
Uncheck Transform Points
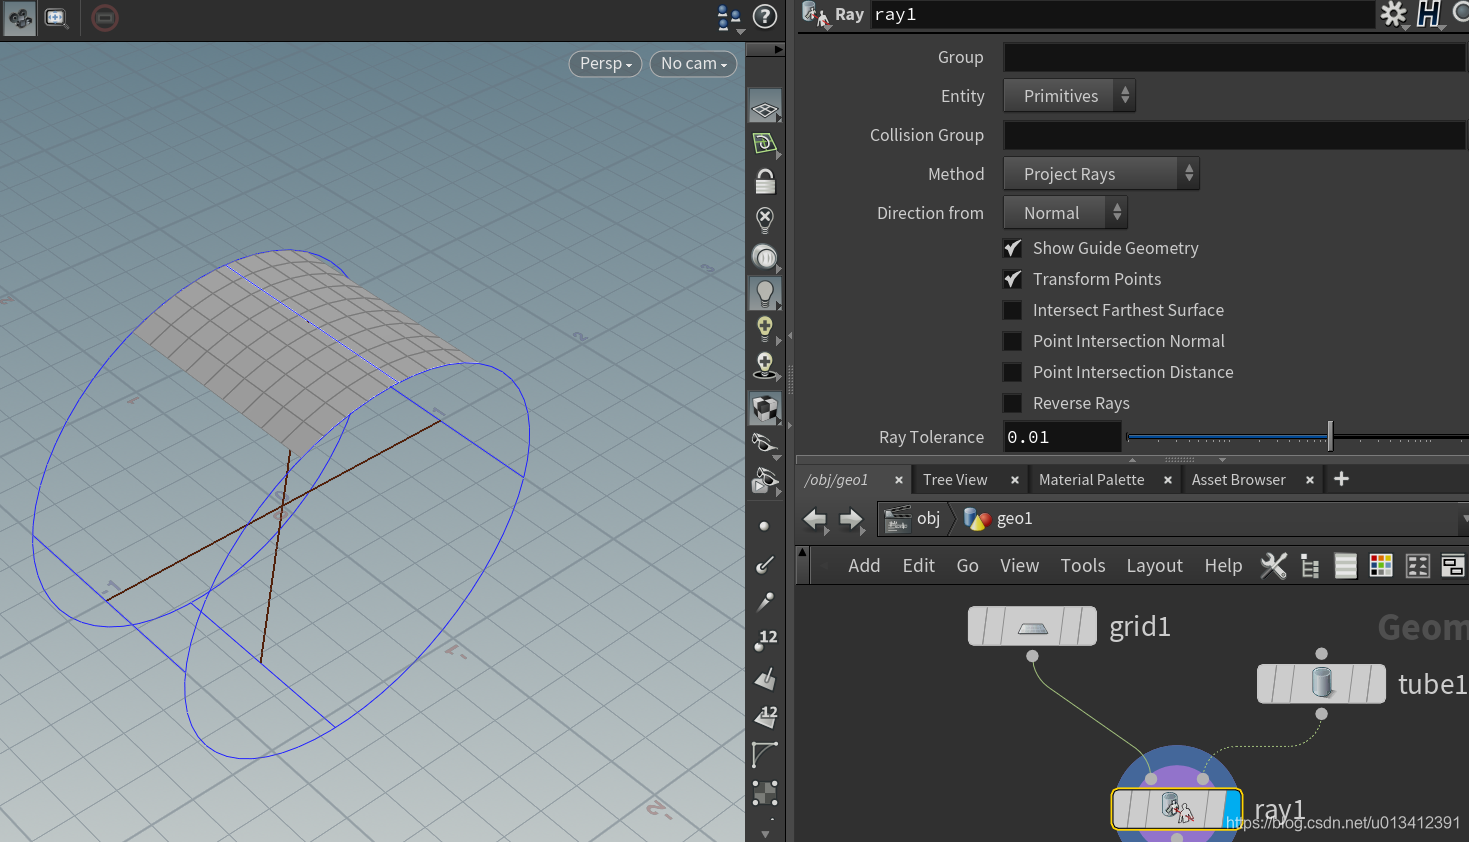tap(1013, 279)
